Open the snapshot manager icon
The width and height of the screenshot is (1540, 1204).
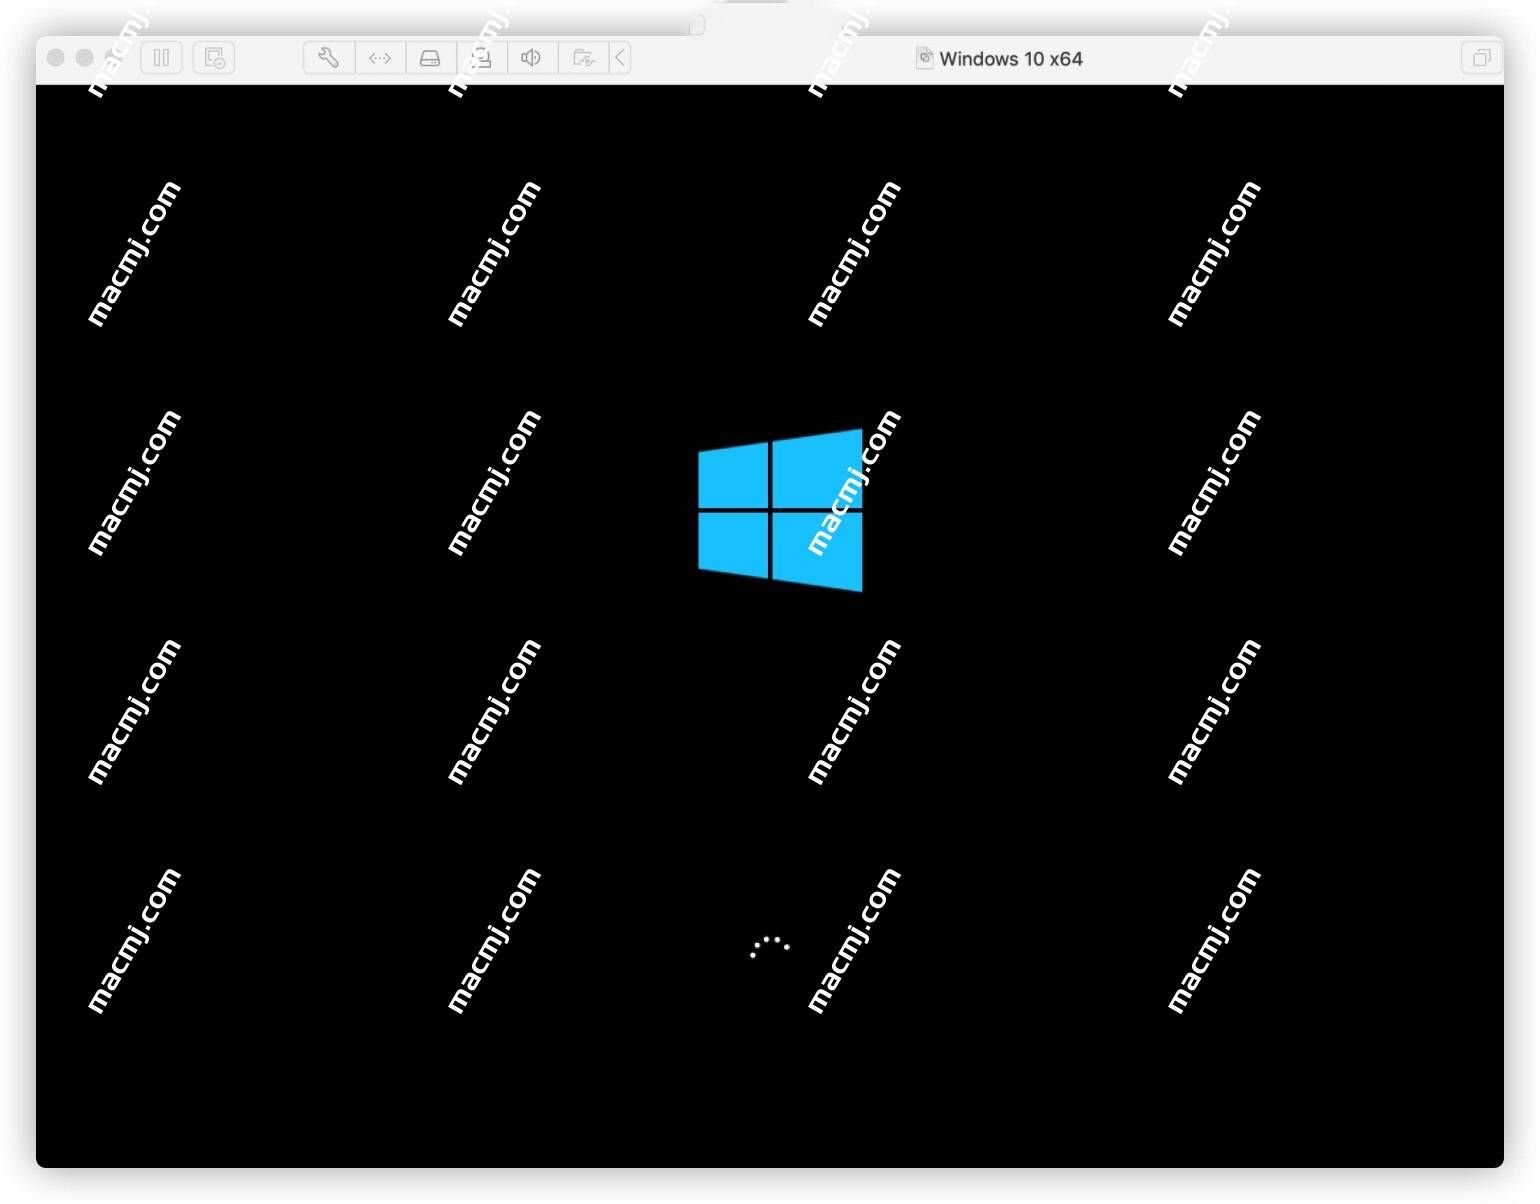[214, 58]
